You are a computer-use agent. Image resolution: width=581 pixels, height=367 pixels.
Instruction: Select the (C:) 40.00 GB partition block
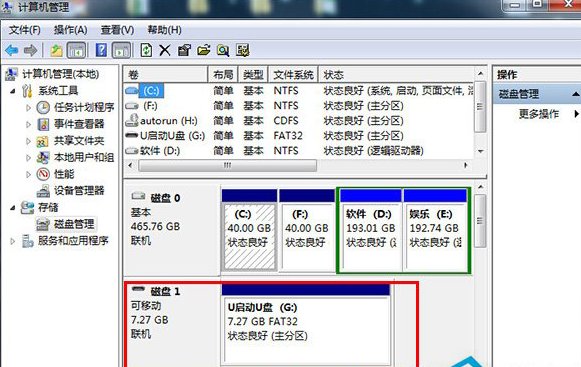click(x=249, y=231)
